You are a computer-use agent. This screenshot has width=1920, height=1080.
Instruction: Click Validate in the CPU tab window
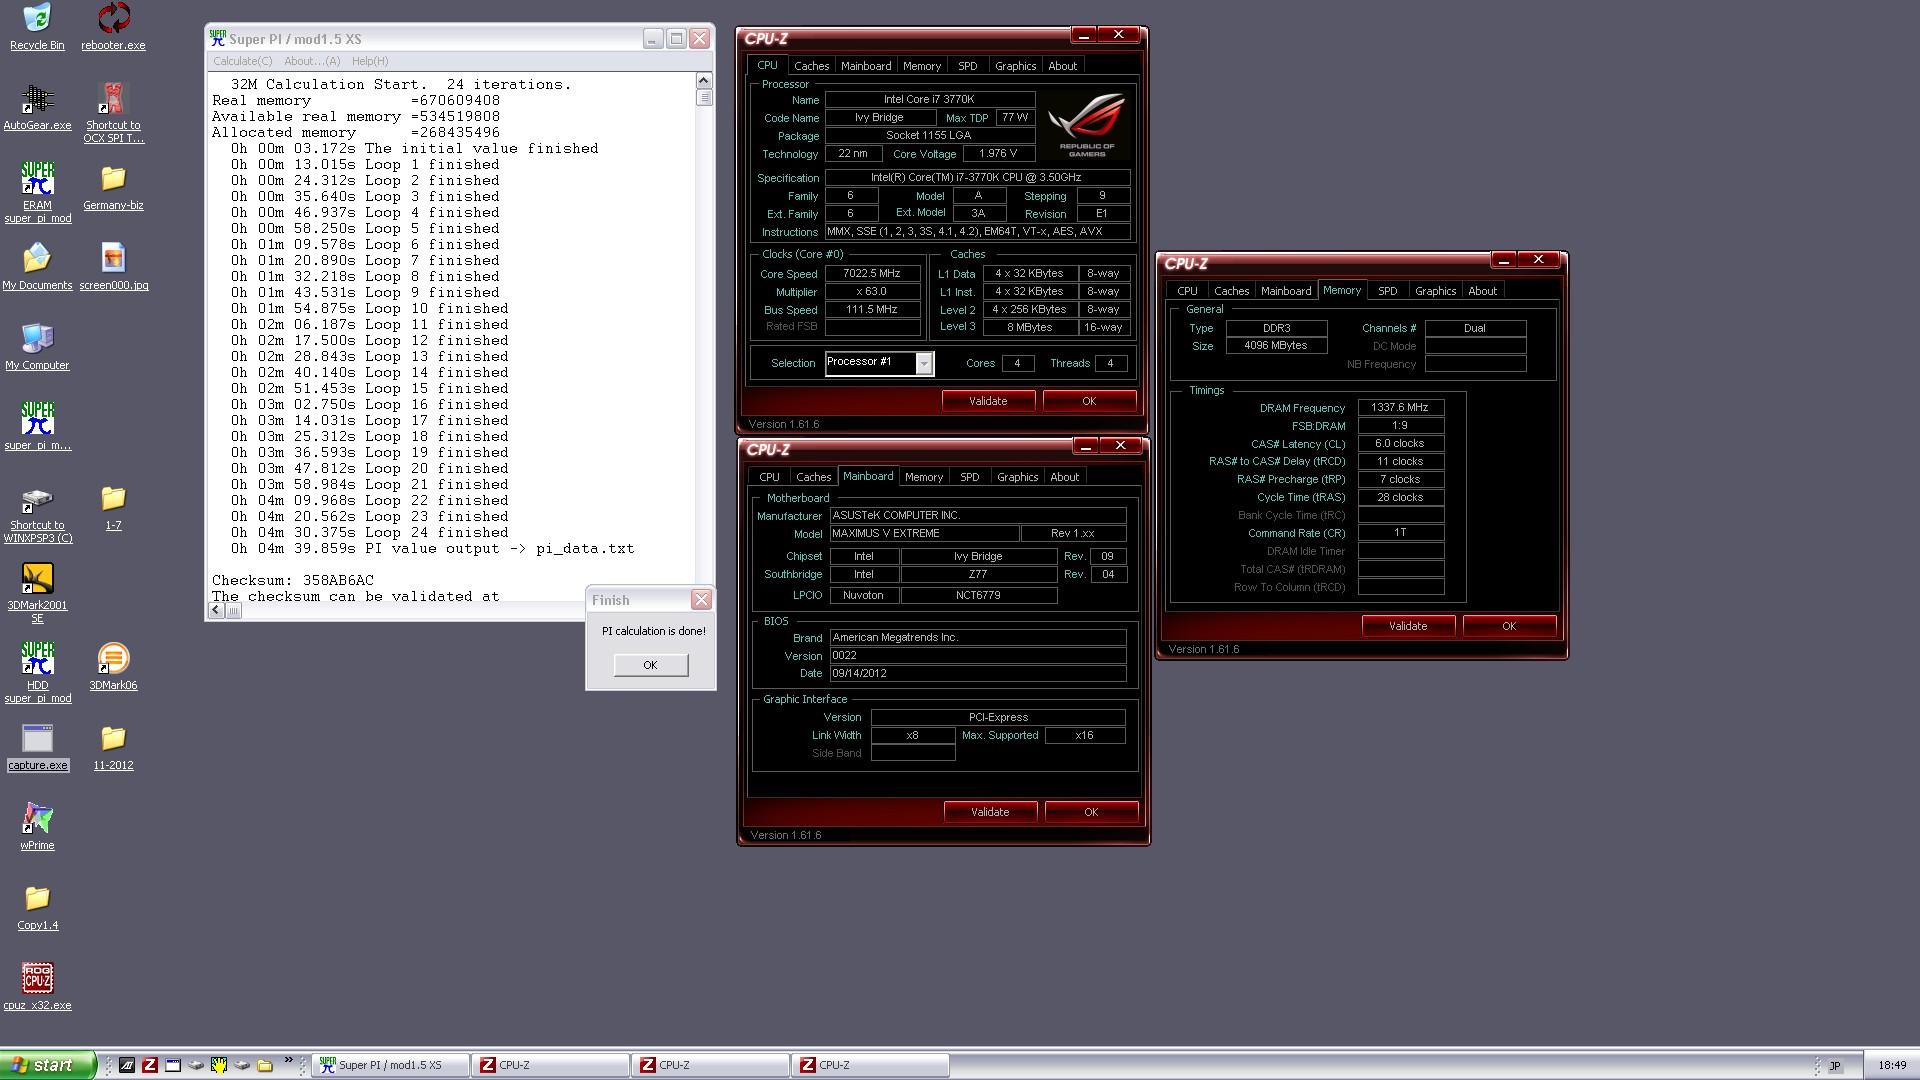(988, 401)
